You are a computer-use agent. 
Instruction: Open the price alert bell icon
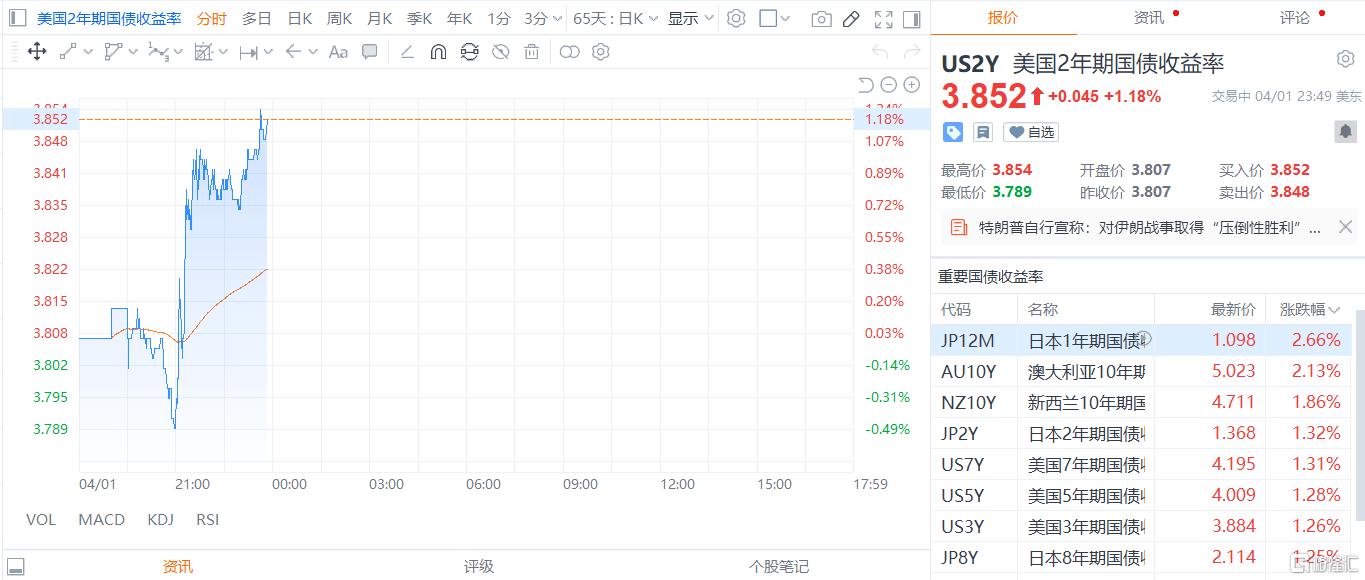1345,132
